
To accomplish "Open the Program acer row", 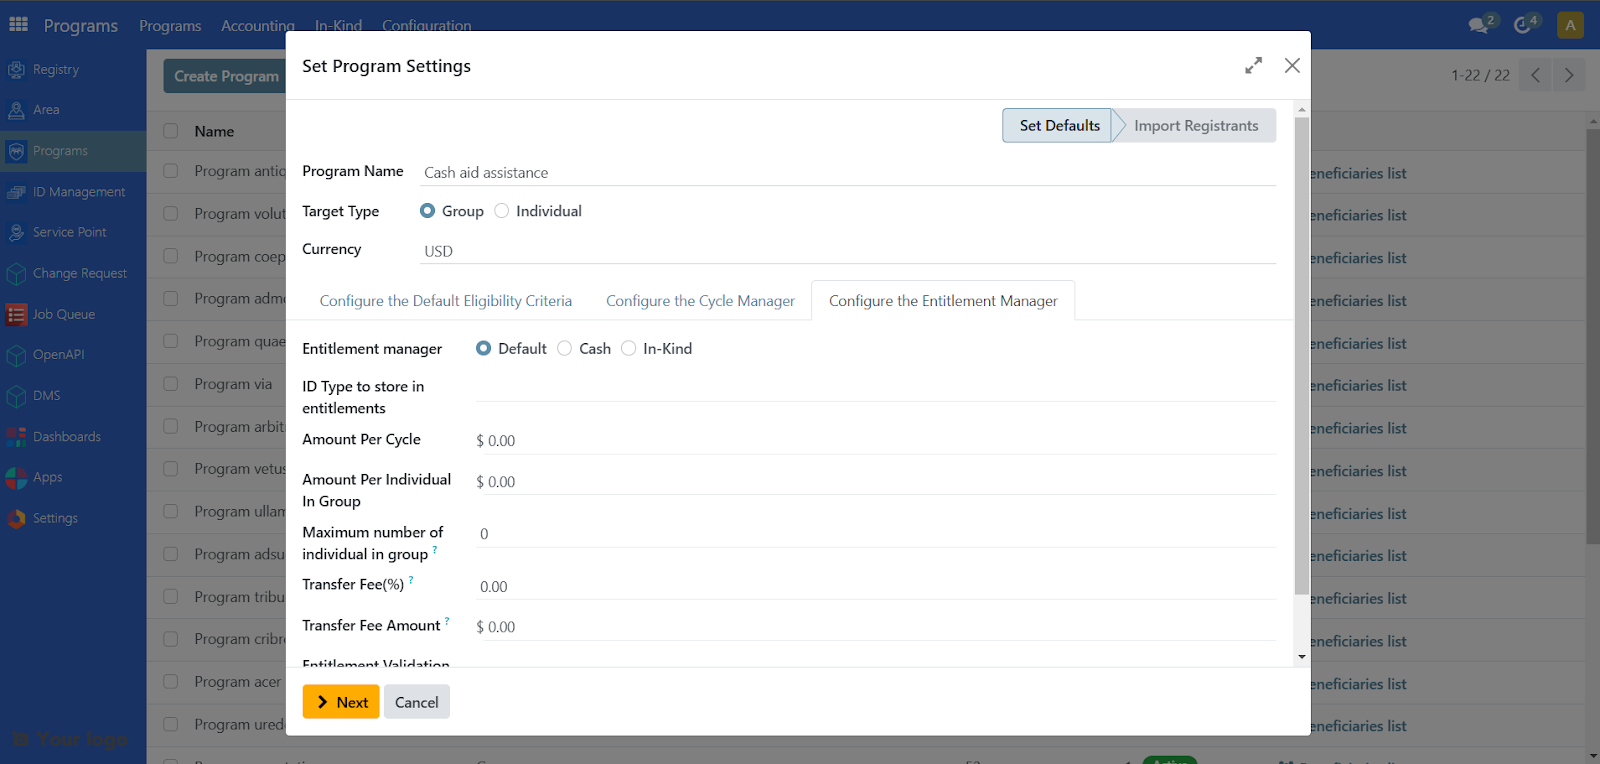I will click(238, 682).
